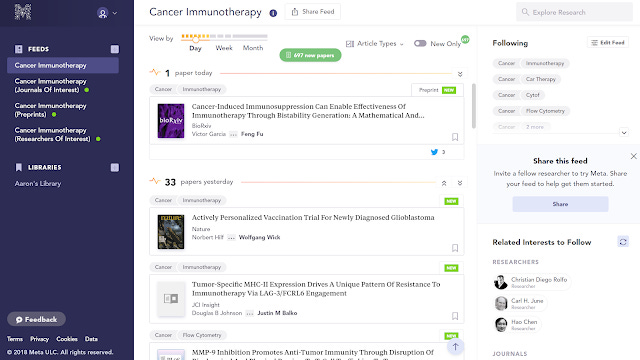Click Hao Chen researcher avatar
Screen dimensions: 640x360
click(x=500, y=324)
